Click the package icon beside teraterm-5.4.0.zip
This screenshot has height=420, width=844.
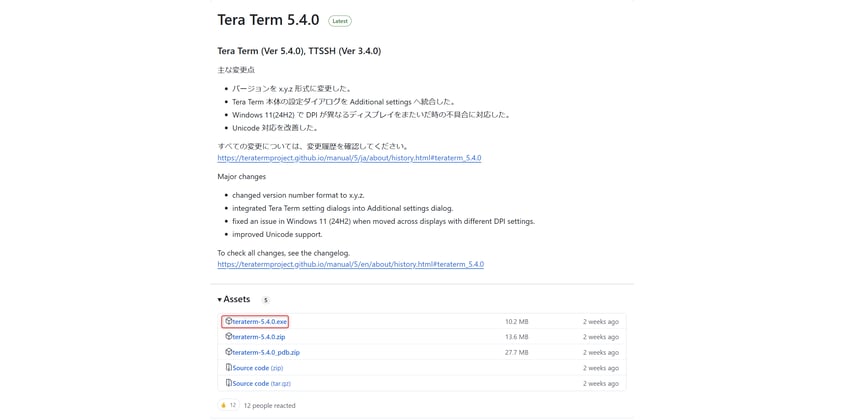228,337
